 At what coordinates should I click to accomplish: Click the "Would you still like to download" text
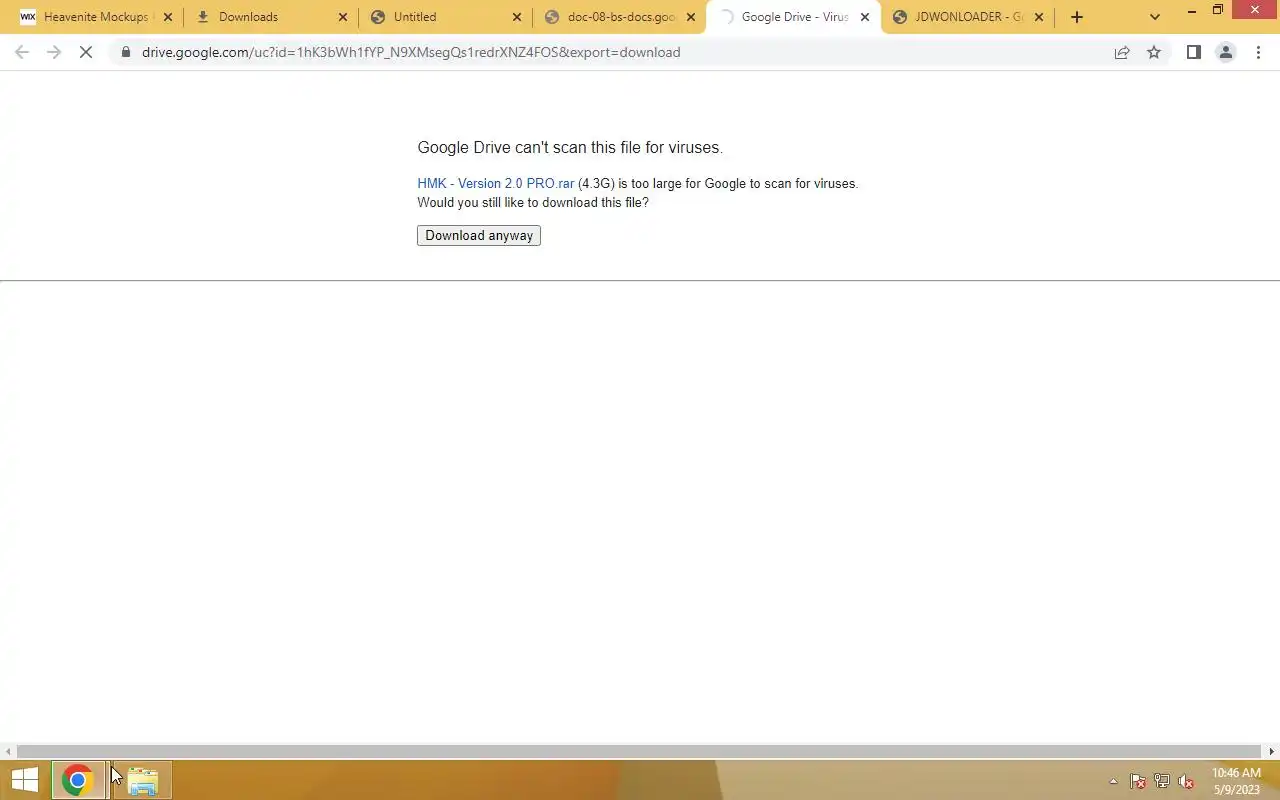pos(533,203)
